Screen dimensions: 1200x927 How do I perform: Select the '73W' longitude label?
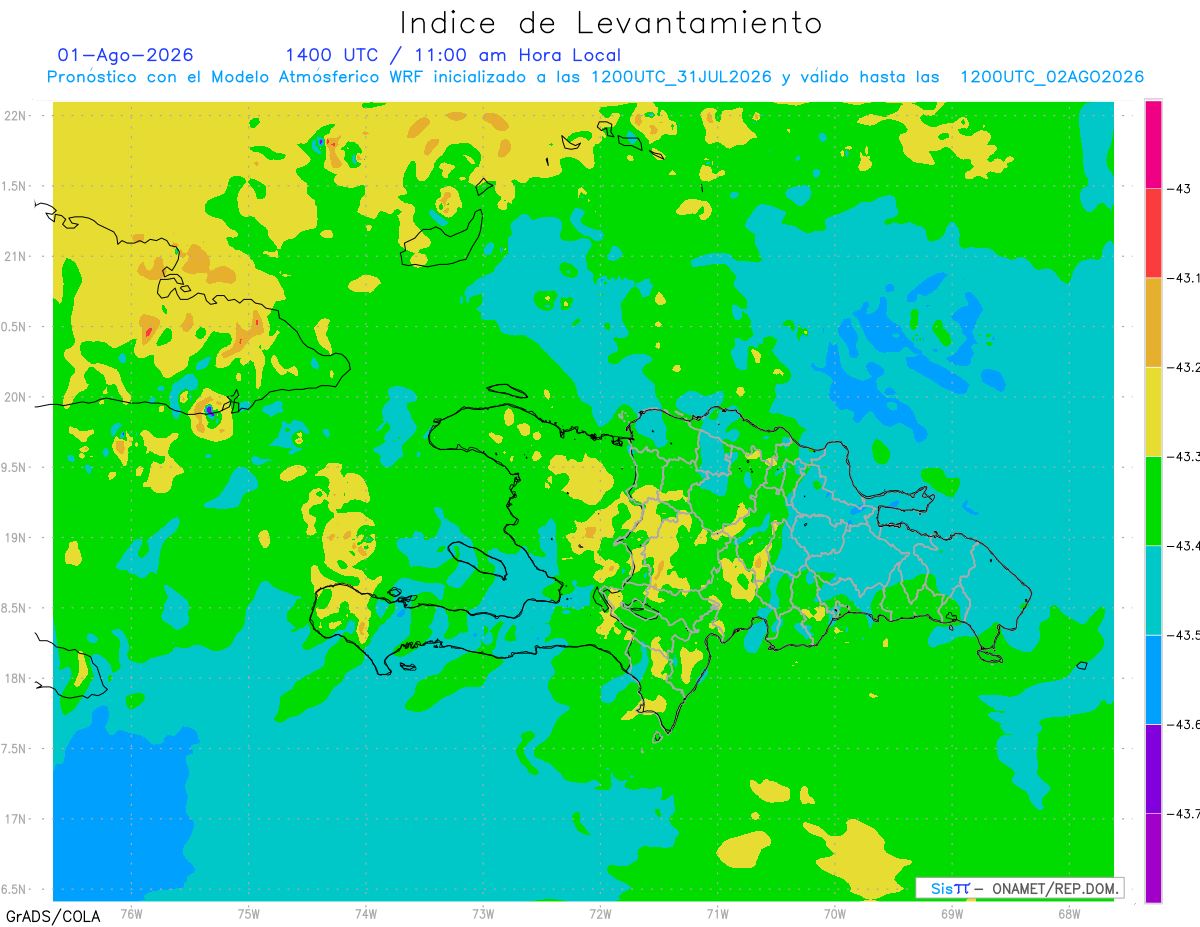point(483,913)
